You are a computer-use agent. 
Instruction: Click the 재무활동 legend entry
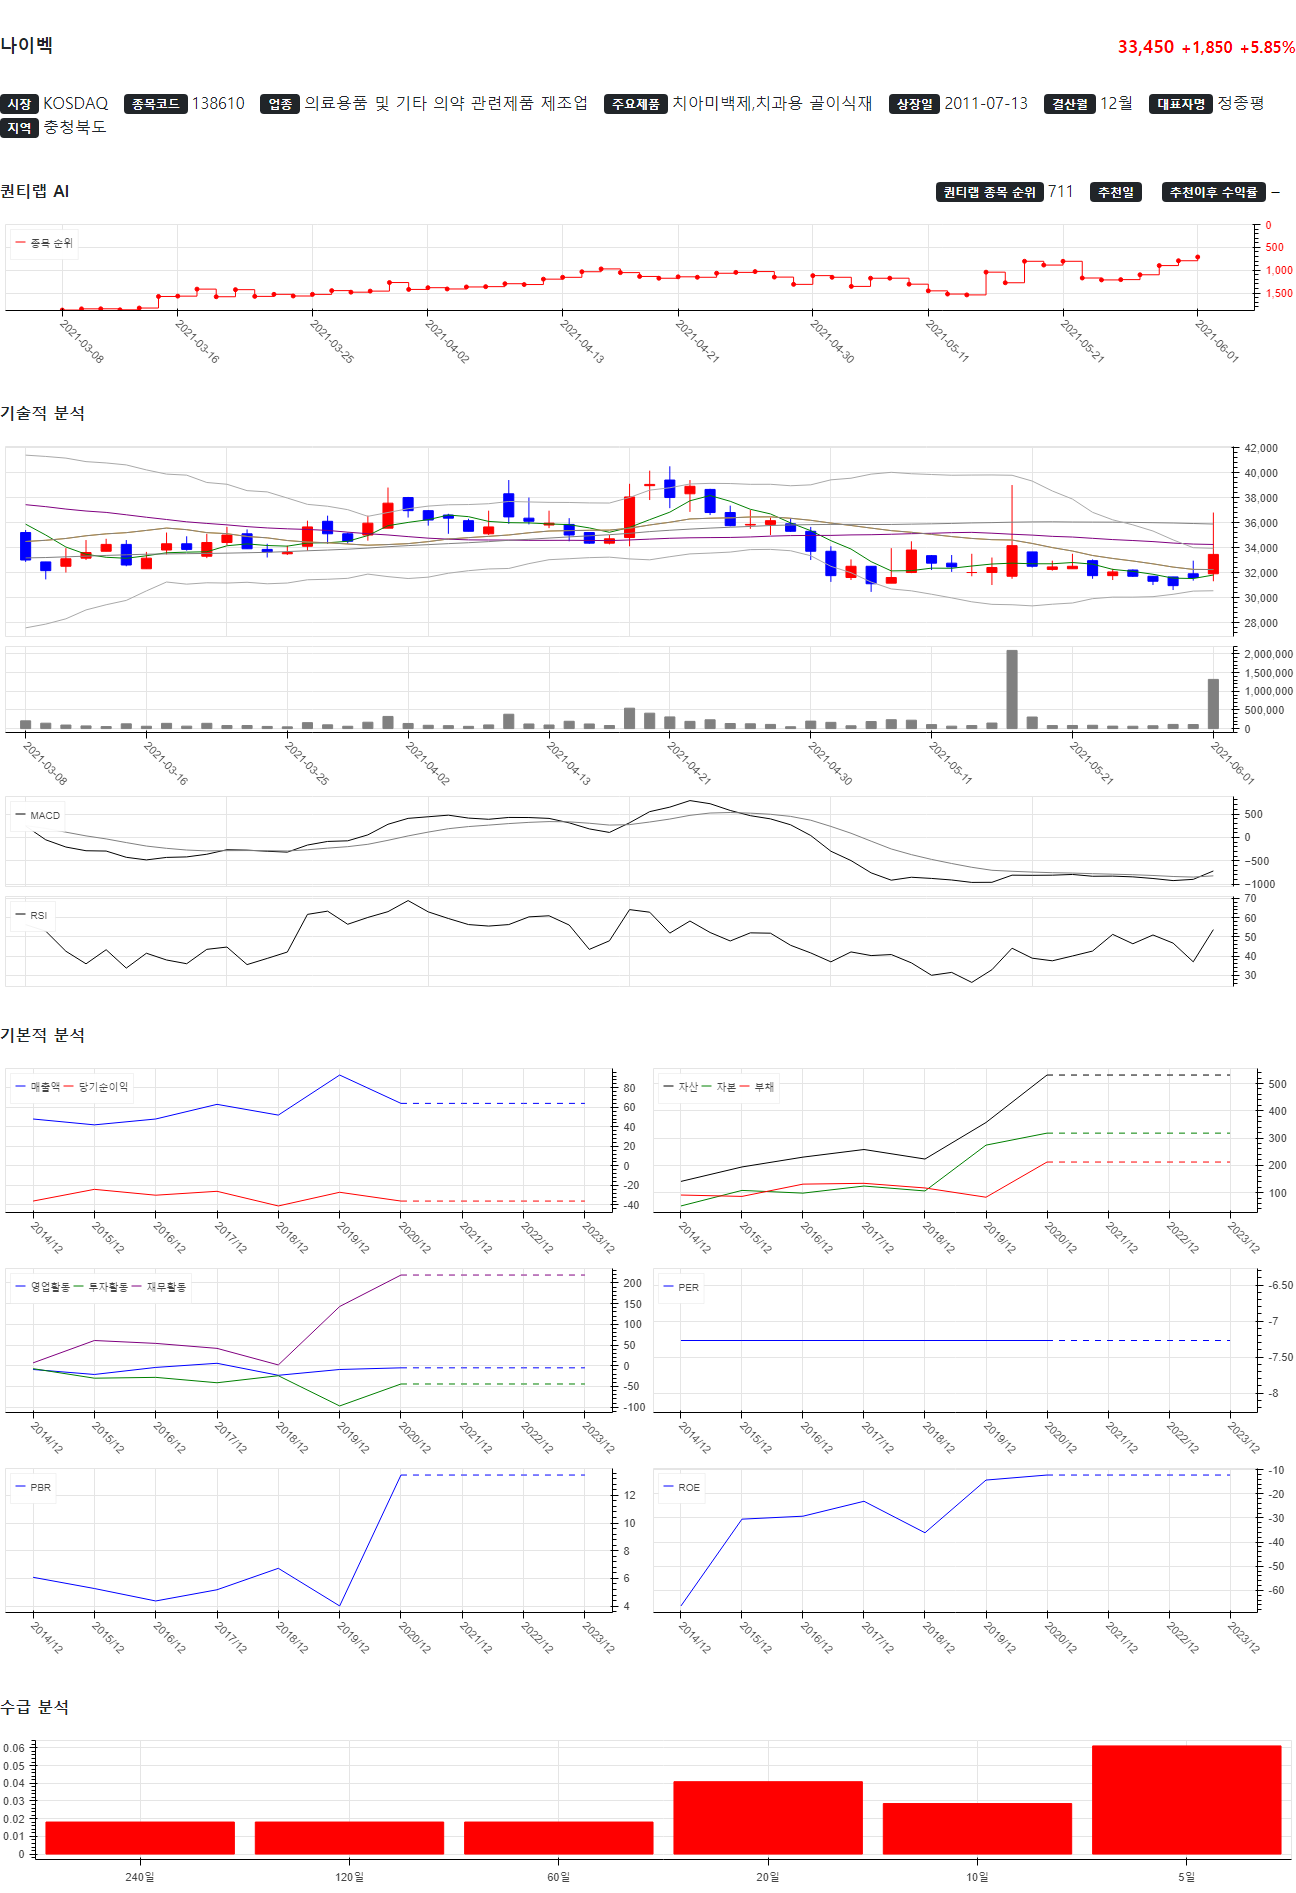(x=160, y=1287)
